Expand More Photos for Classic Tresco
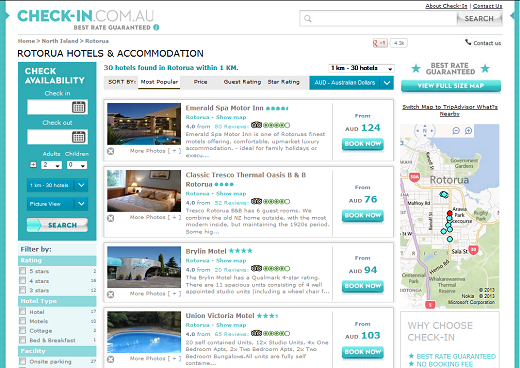This screenshot has height=368, width=520. (155, 217)
